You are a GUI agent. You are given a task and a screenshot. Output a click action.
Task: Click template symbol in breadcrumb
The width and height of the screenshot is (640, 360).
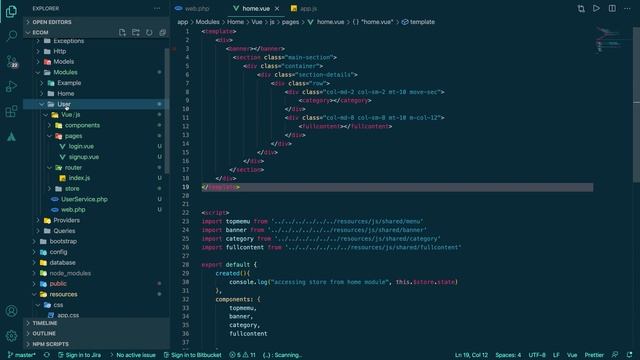[x=418, y=22]
